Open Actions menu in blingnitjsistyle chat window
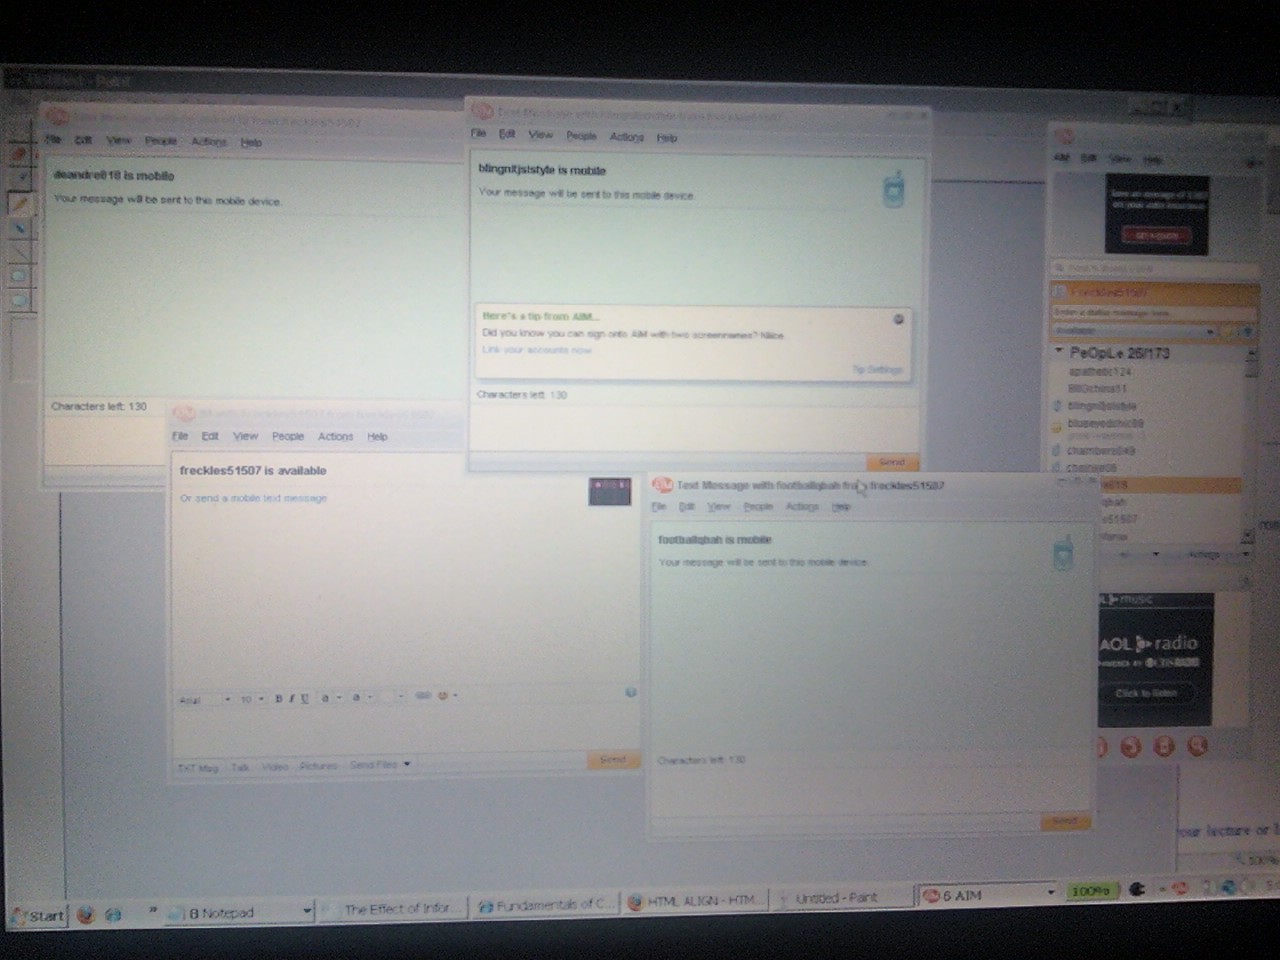Viewport: 1280px width, 960px height. tap(627, 137)
